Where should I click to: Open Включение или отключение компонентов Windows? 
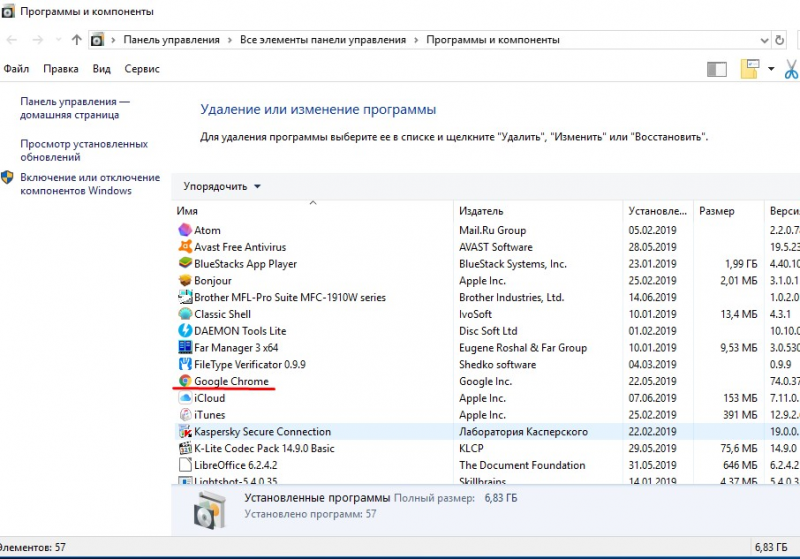click(90, 184)
